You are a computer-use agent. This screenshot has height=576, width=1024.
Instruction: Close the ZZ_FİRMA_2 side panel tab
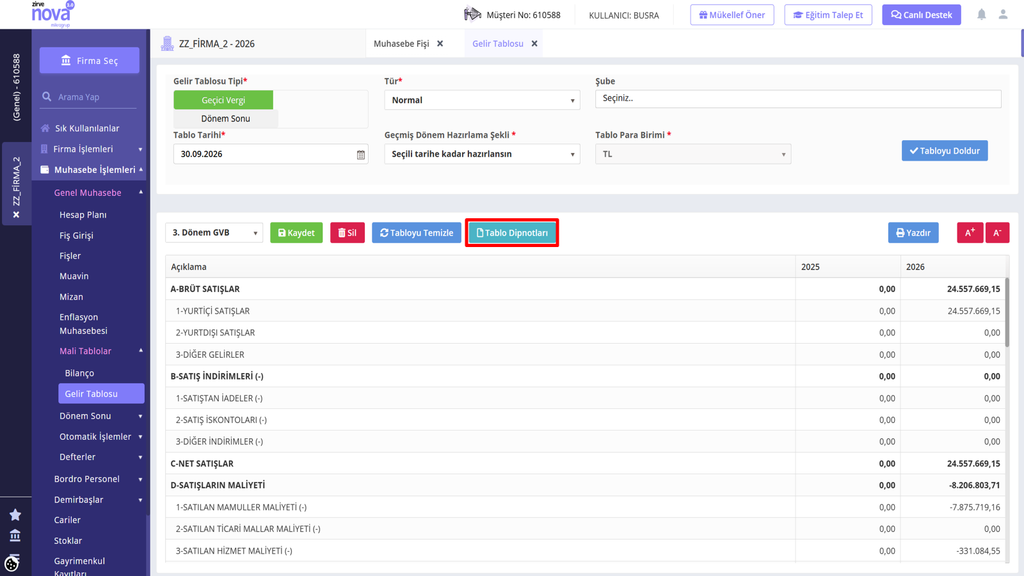pyautogui.click(x=16, y=215)
